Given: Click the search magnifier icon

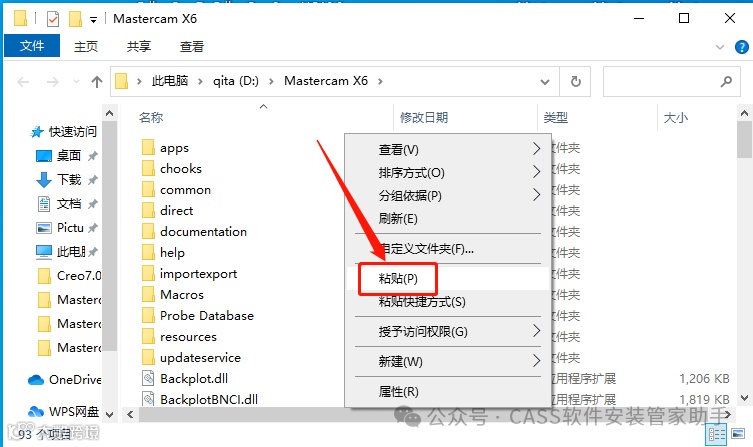Looking at the screenshot, I should pos(726,82).
